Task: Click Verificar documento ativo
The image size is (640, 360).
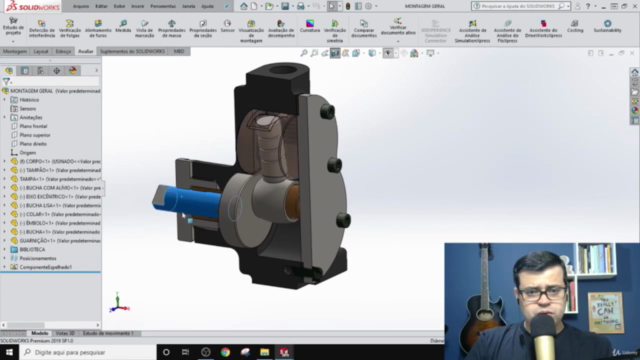Action: (398, 26)
